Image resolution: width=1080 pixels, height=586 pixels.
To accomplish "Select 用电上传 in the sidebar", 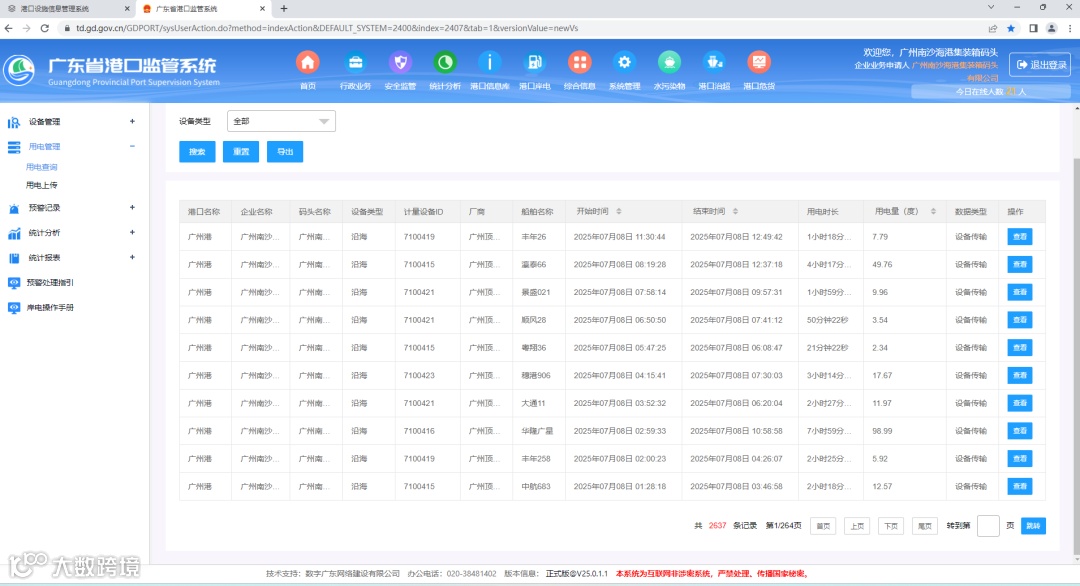I will pyautogui.click(x=41, y=185).
